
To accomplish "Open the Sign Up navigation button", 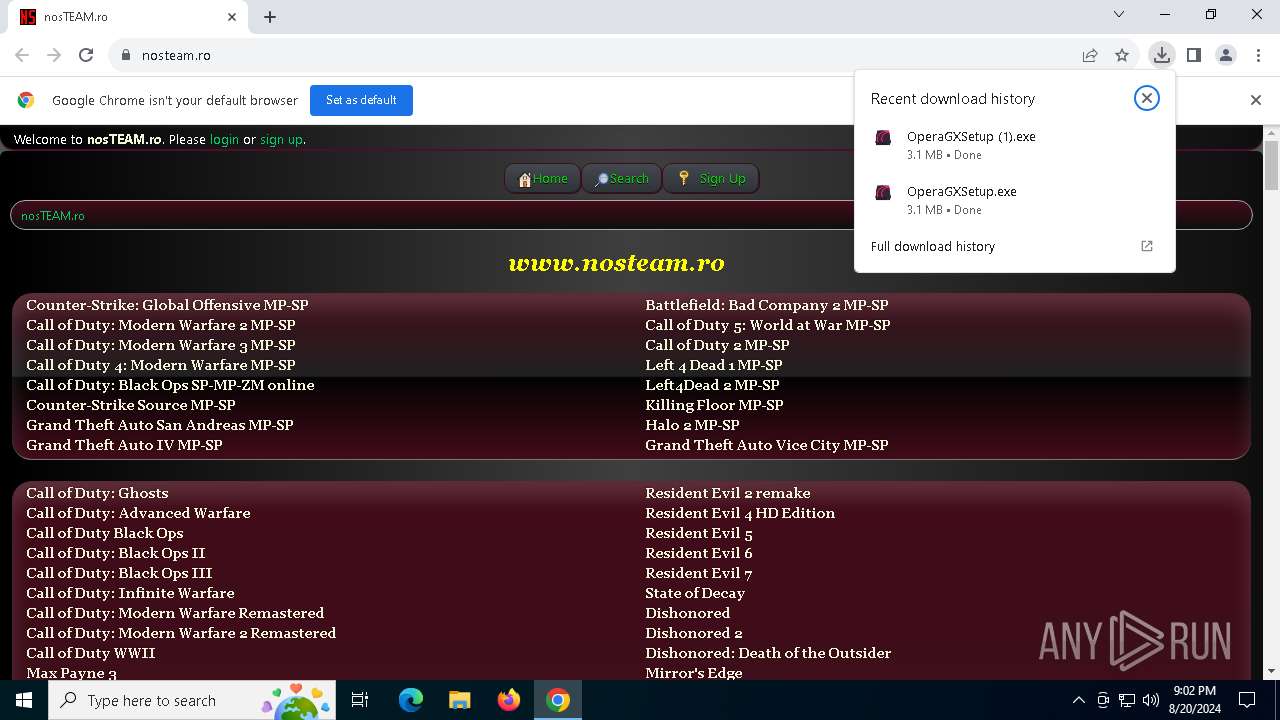I will click(711, 178).
